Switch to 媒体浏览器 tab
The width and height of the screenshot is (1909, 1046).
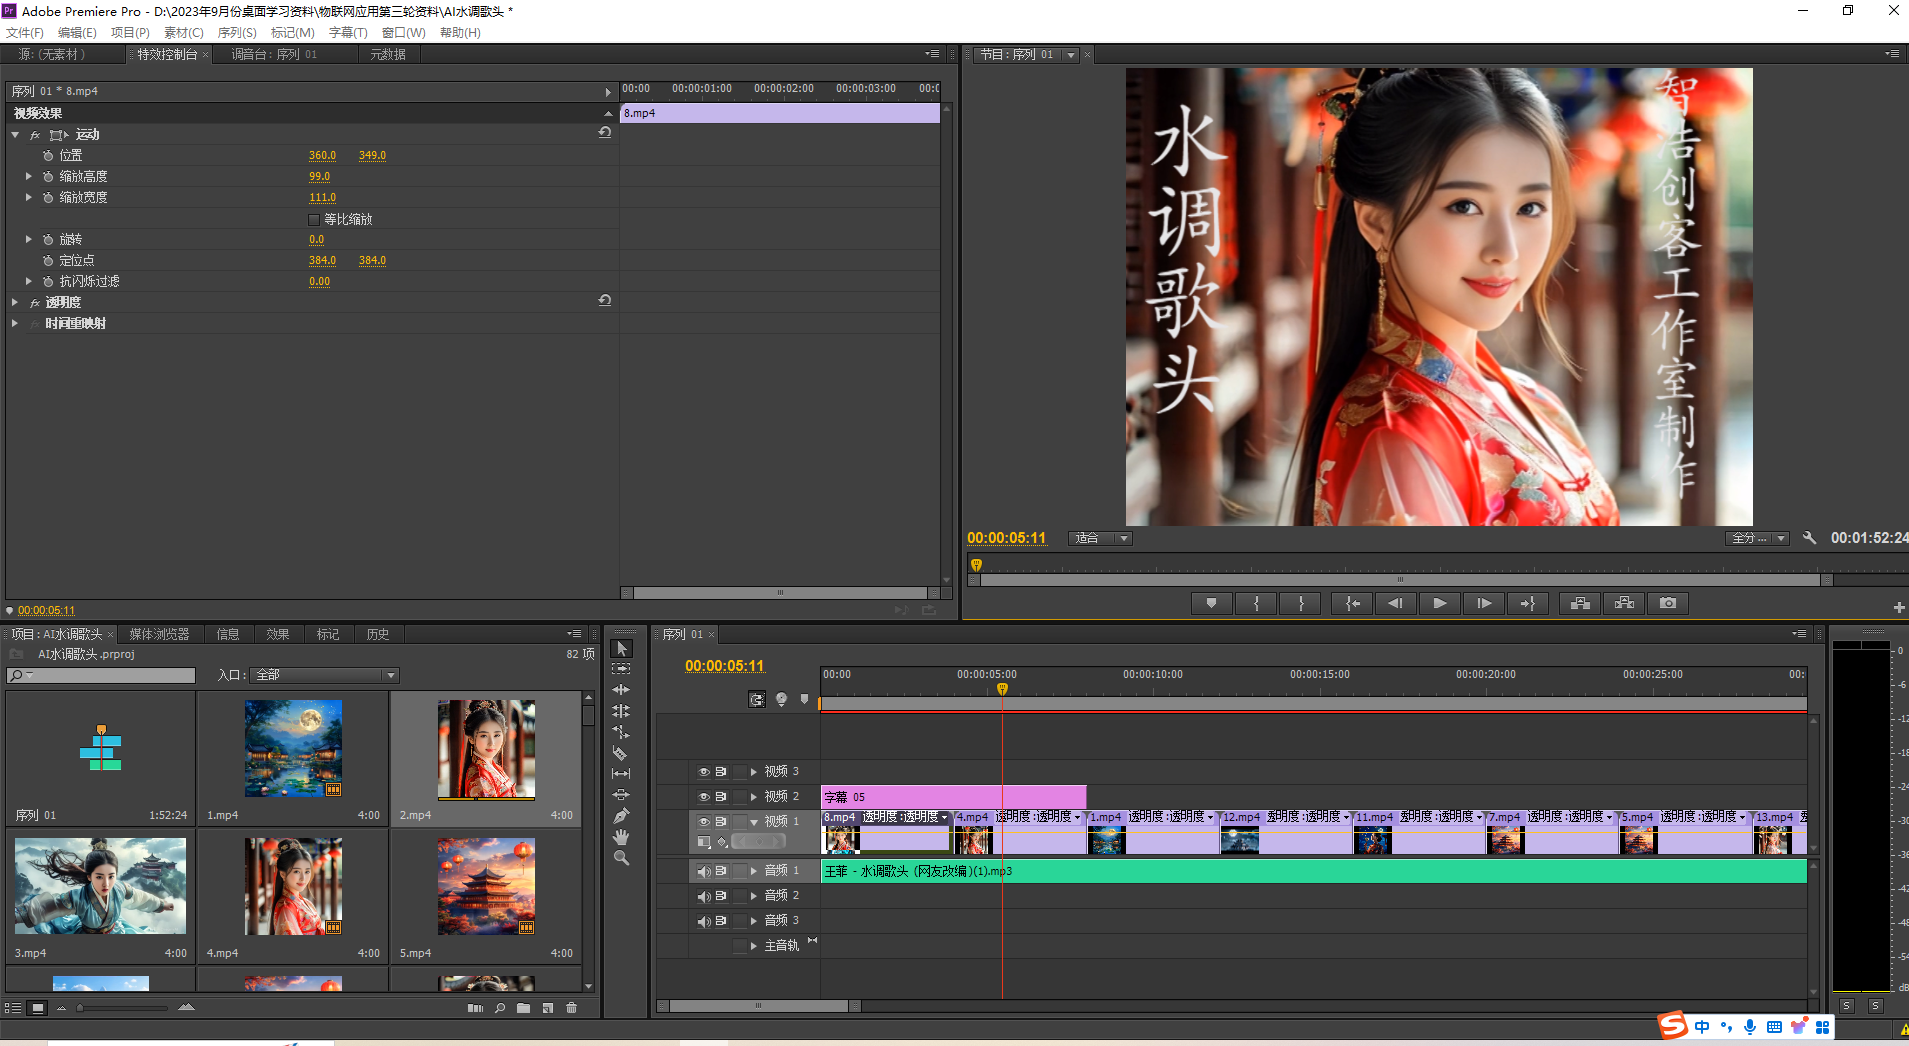pyautogui.click(x=159, y=634)
